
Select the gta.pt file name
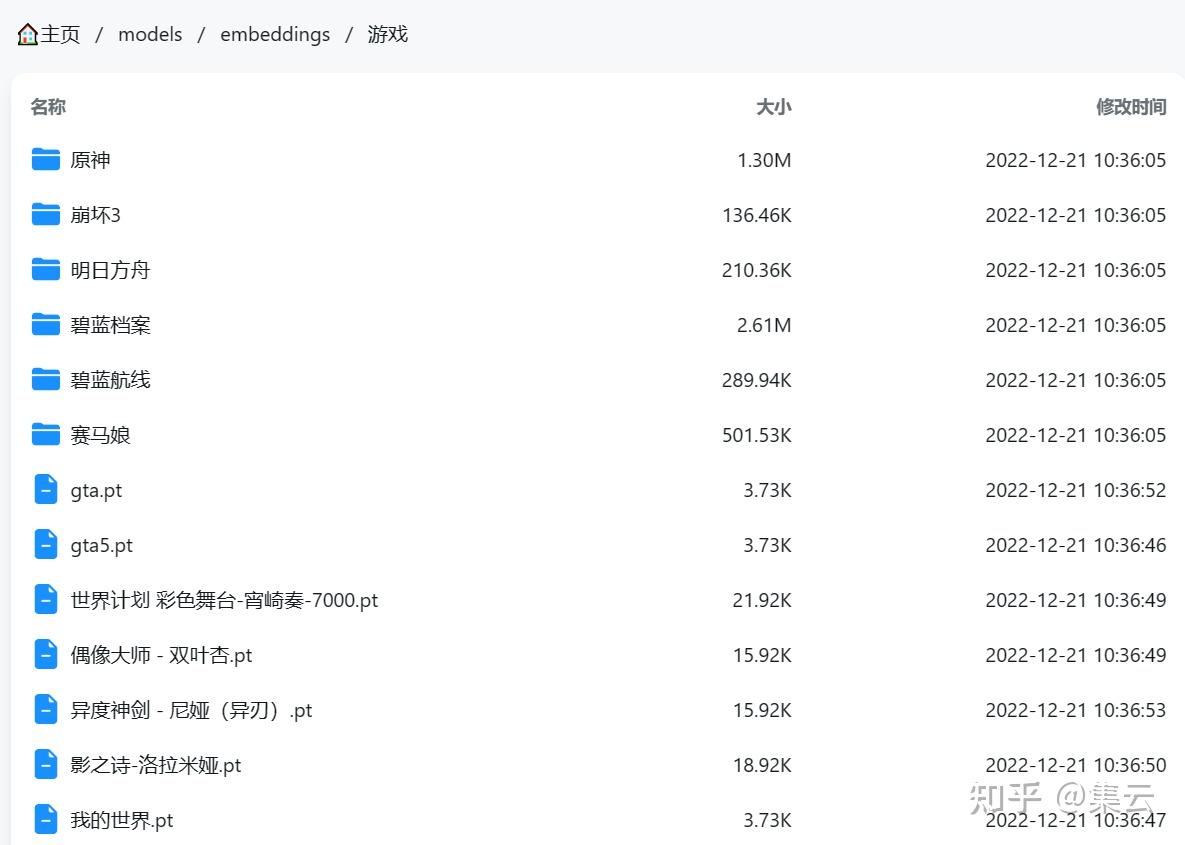click(x=96, y=491)
